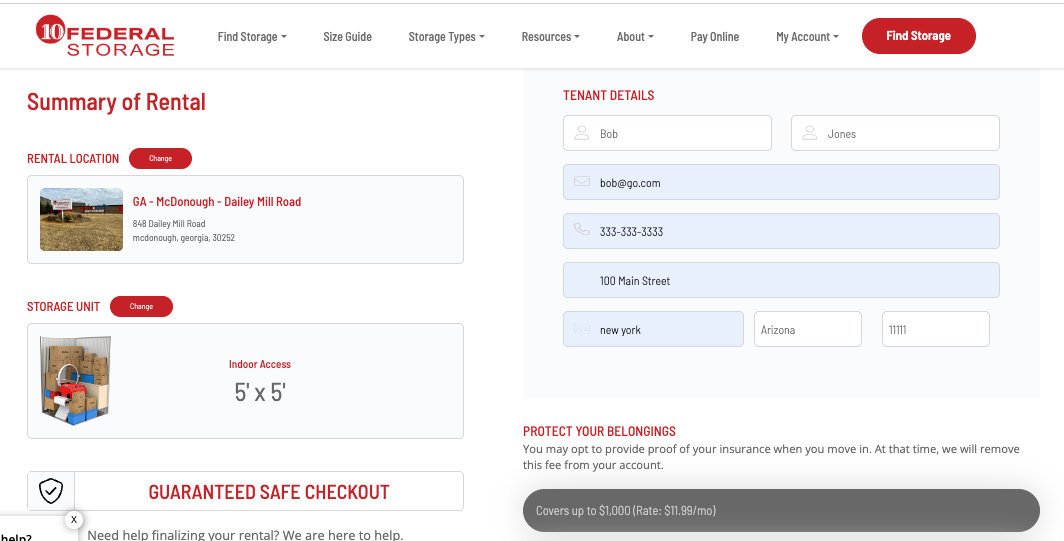This screenshot has height=541, width=1064.
Task: Open the insurance coverage rate dropdown
Action: [x=781, y=510]
